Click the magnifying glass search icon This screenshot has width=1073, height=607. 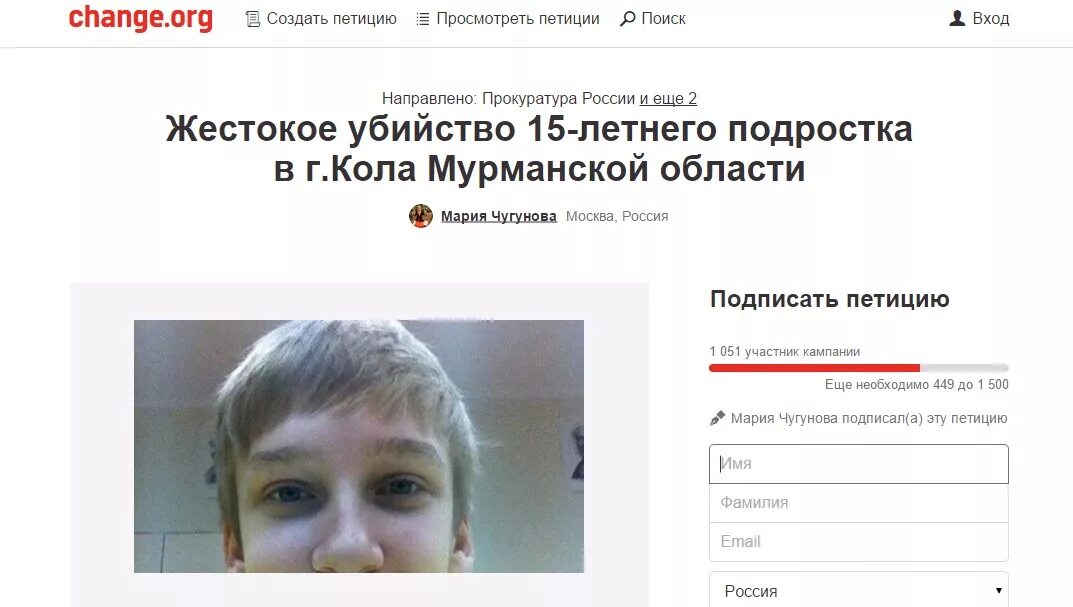pos(628,19)
